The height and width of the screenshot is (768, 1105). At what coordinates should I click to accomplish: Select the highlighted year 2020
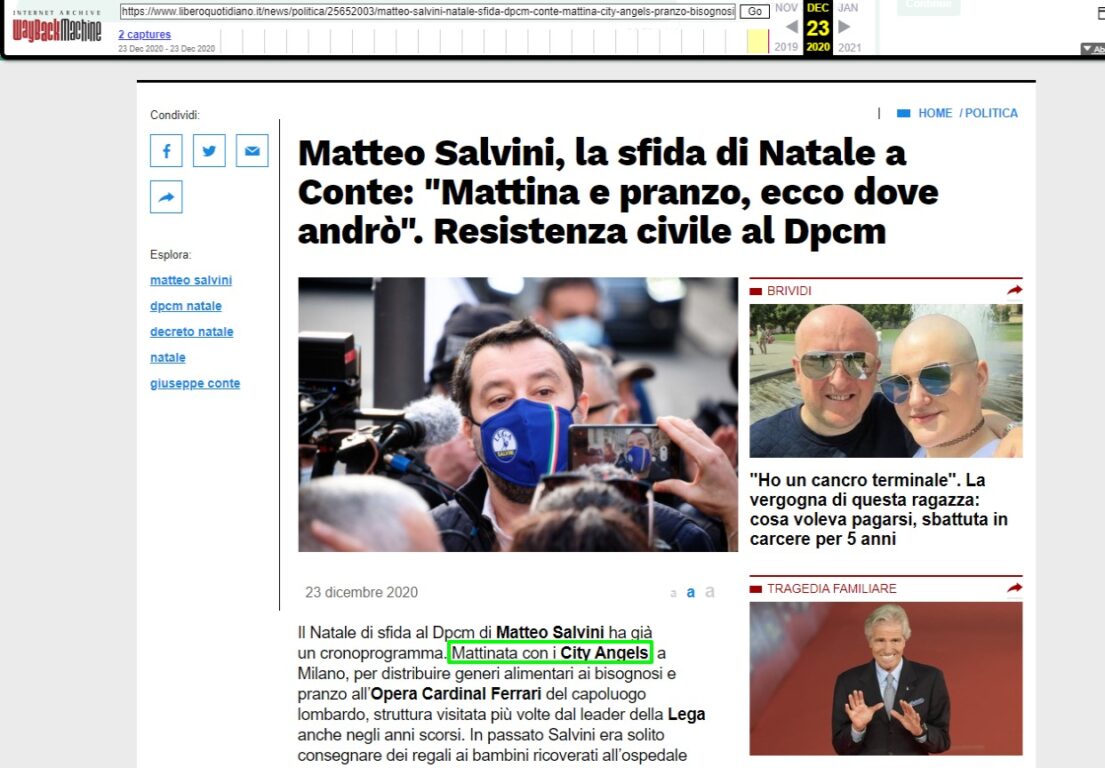click(818, 47)
